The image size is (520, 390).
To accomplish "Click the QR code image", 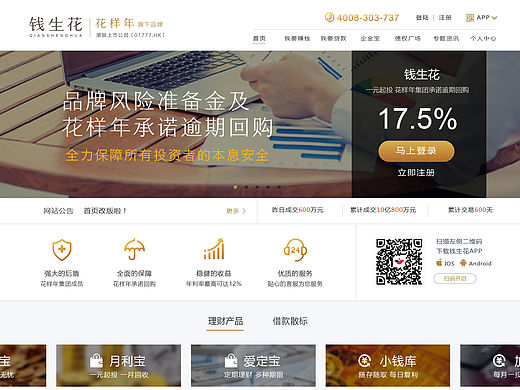I will coord(399,262).
